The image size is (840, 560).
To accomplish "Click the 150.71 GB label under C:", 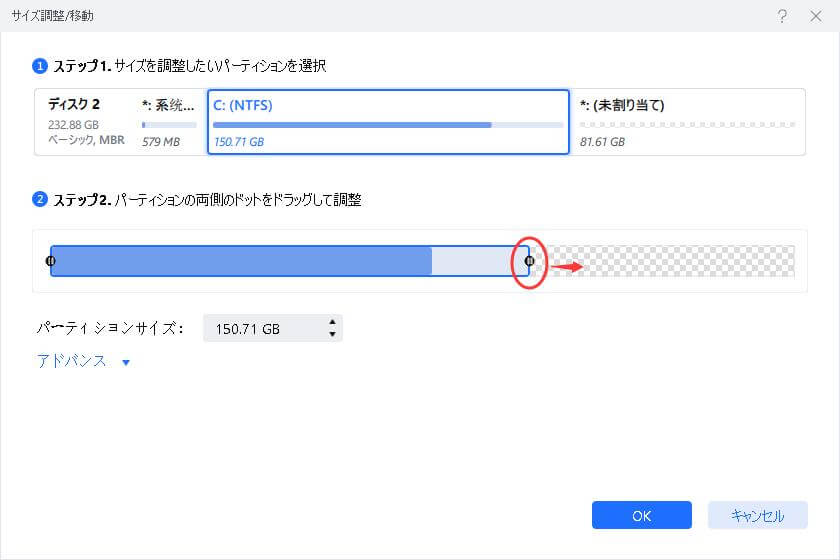I will click(x=239, y=142).
